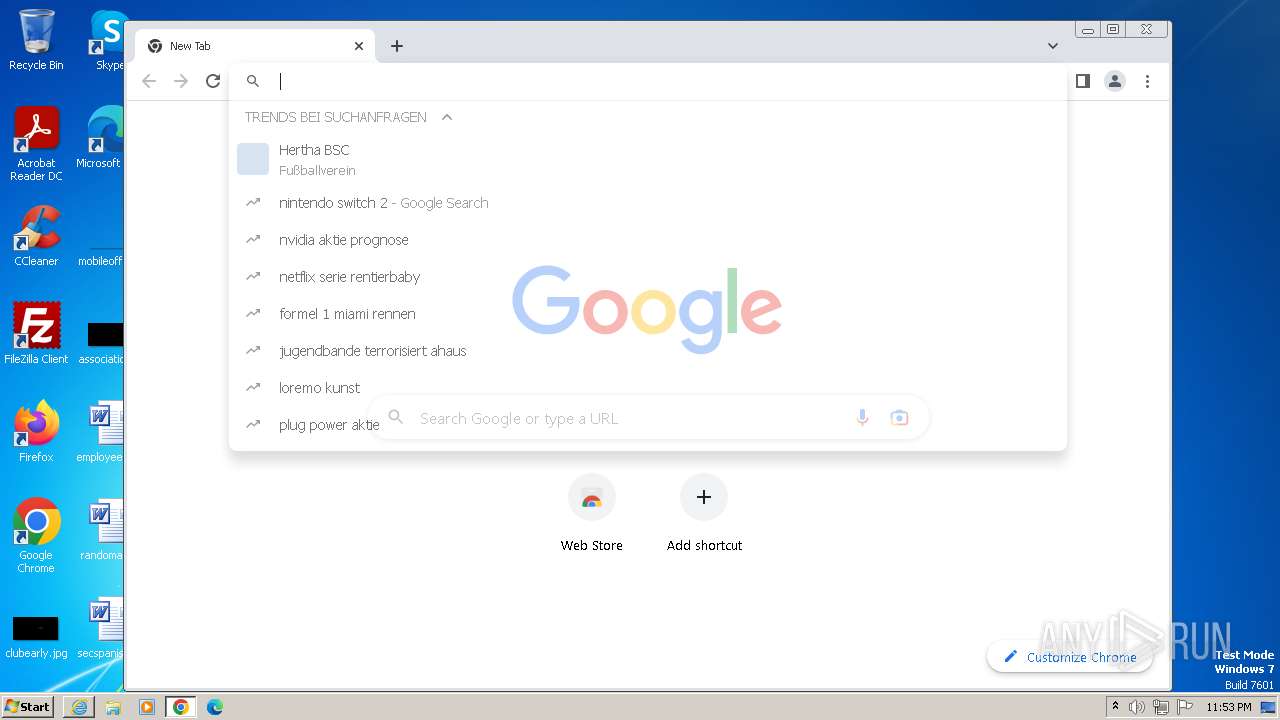Image resolution: width=1280 pixels, height=720 pixels.
Task: Click the Action Center flag icon
Action: [1186, 707]
